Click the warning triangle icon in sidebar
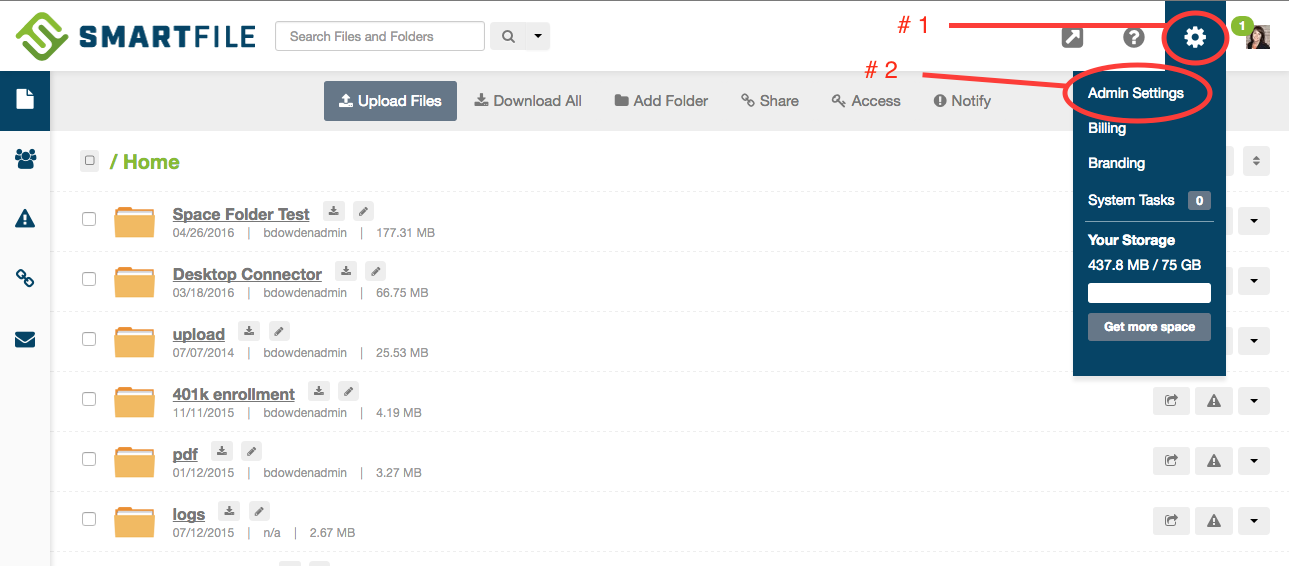 tap(25, 219)
